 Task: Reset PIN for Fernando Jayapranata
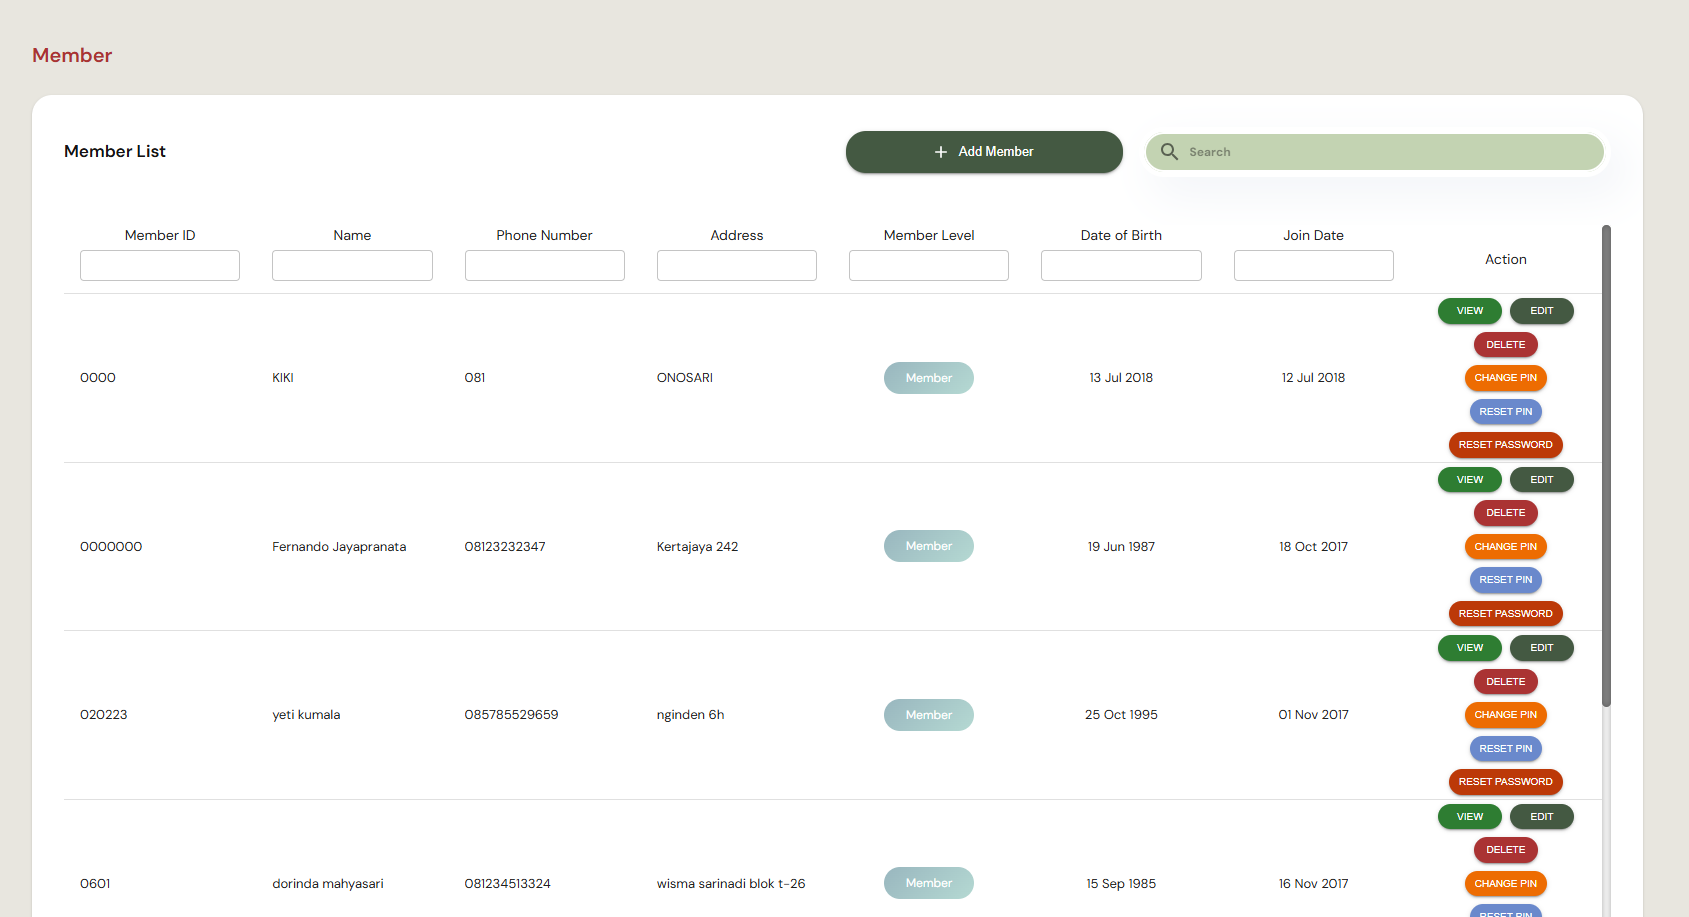pyautogui.click(x=1506, y=580)
